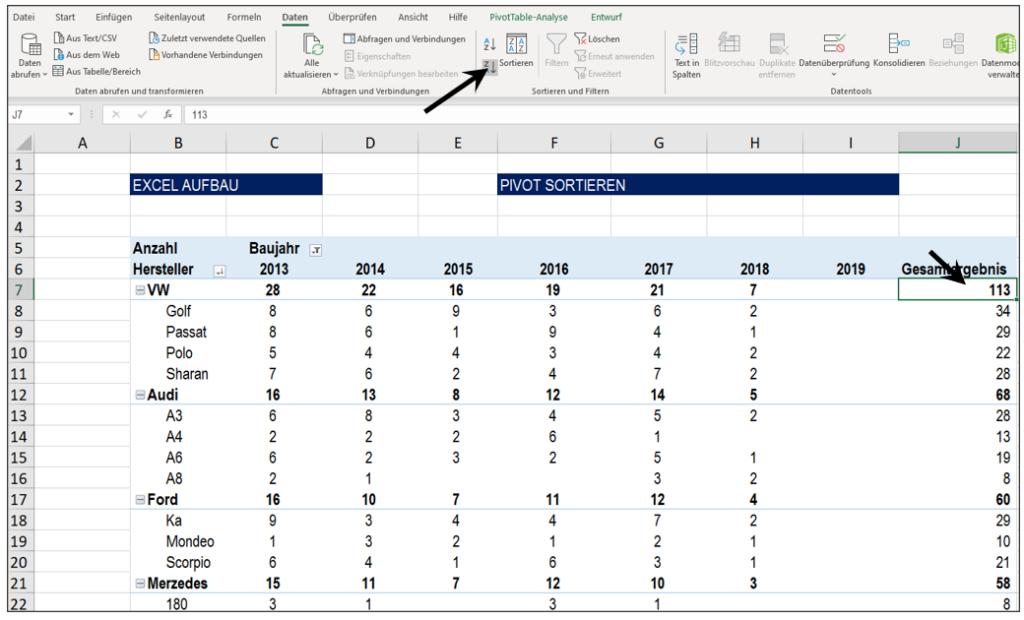The height and width of the screenshot is (620, 1024).
Task: Switch to the Start tab
Action: (x=65, y=17)
